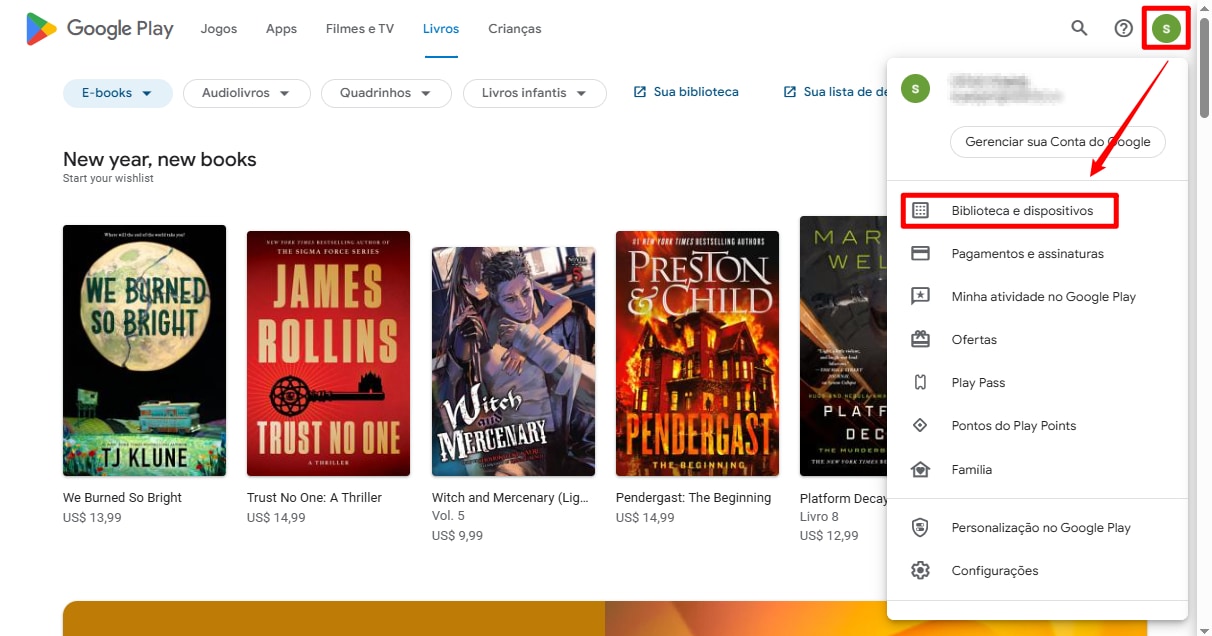Screen dimensions: 1212x636
Task: Open the We Burned So Bright book cover
Action: click(144, 350)
